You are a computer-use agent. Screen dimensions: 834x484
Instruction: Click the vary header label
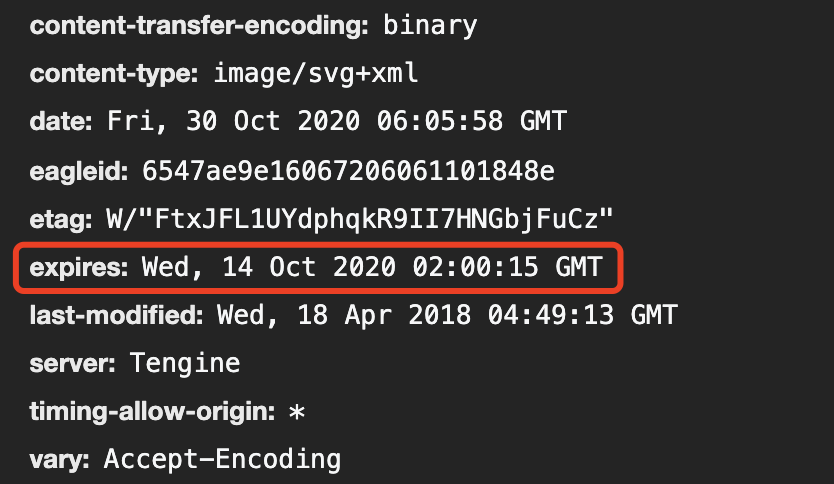tap(60, 460)
